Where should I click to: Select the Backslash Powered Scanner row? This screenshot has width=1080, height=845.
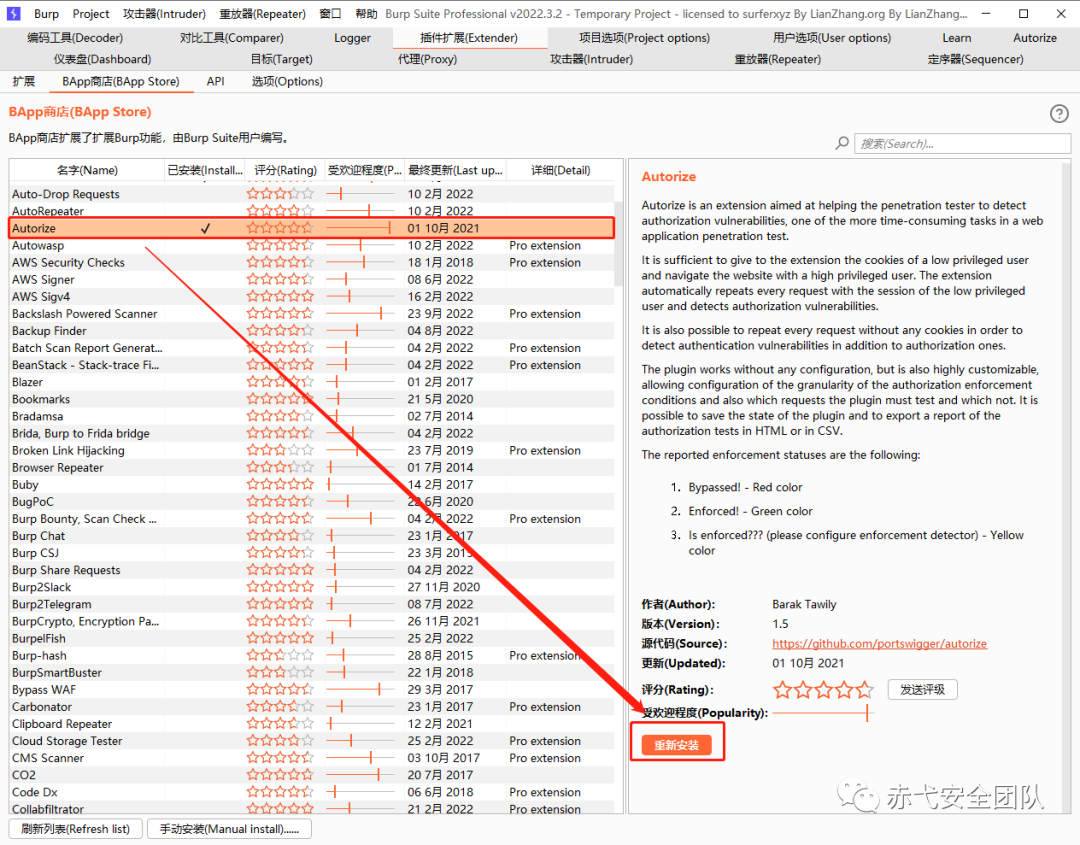(x=311, y=313)
